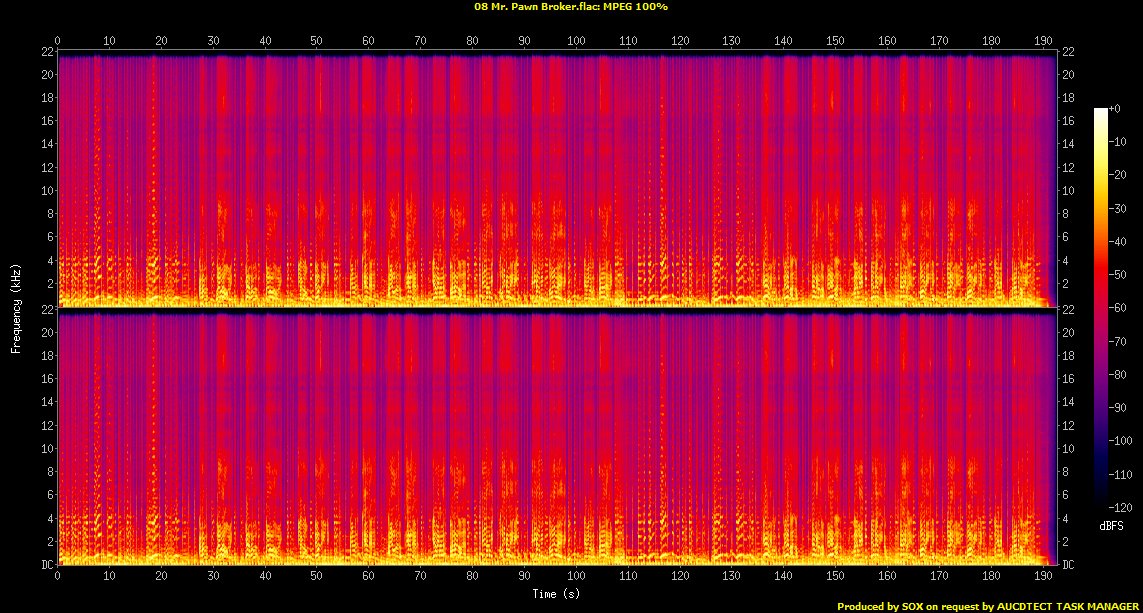Click the 150 second mark on the bottom time axis
The height and width of the screenshot is (613, 1143).
click(x=835, y=575)
